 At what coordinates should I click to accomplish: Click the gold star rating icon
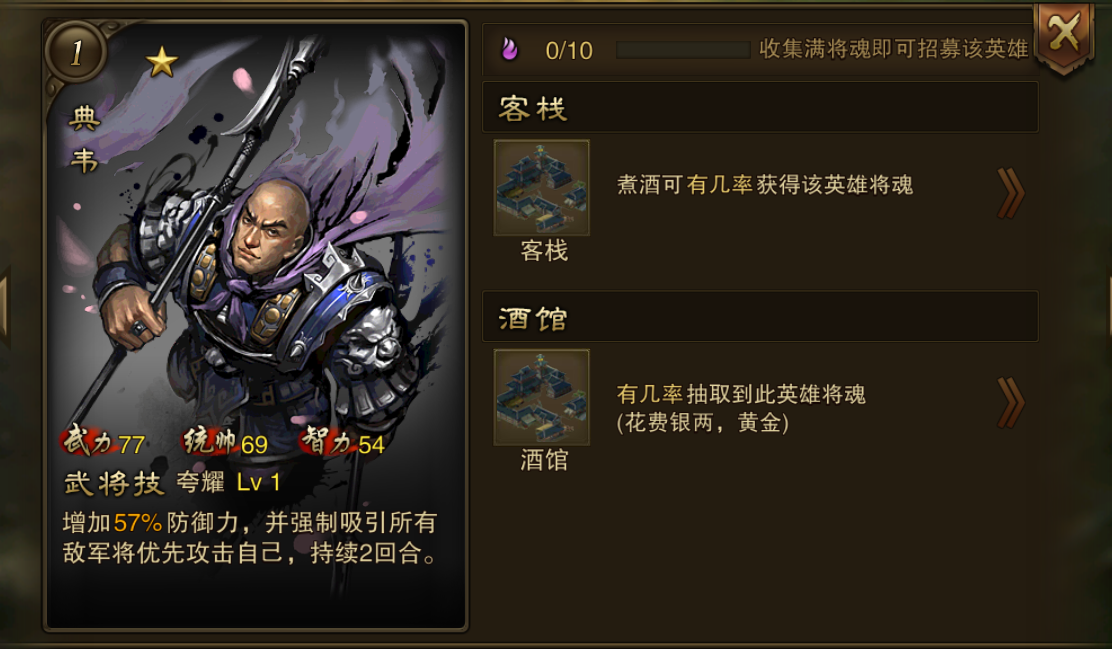click(162, 62)
